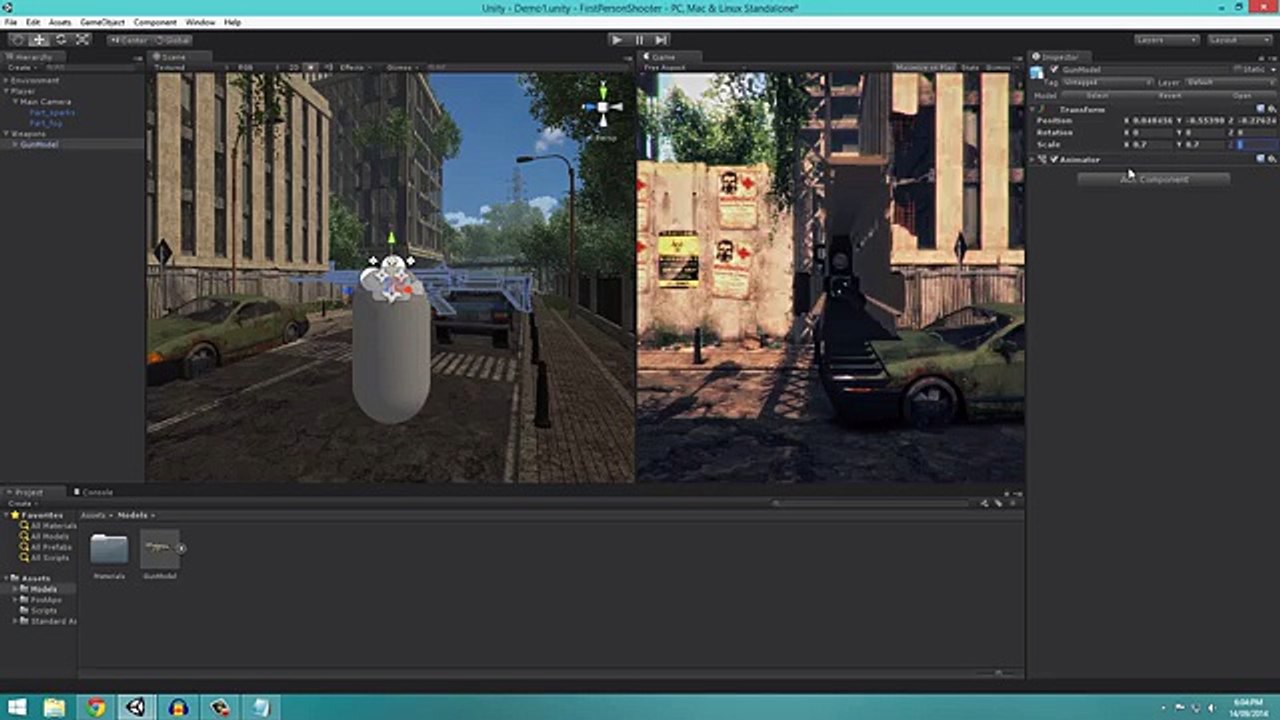The width and height of the screenshot is (1280, 720).
Task: Toggle Maximize on Play
Action: click(x=924, y=68)
